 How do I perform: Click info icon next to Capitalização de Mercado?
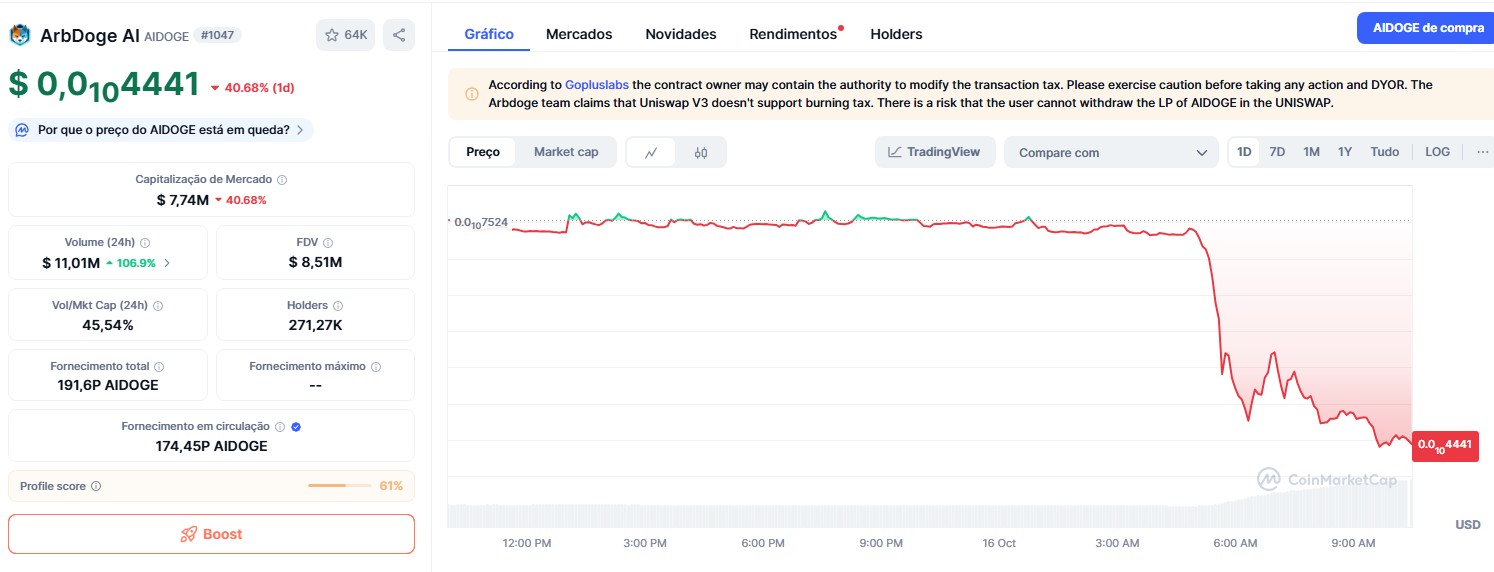(x=282, y=180)
